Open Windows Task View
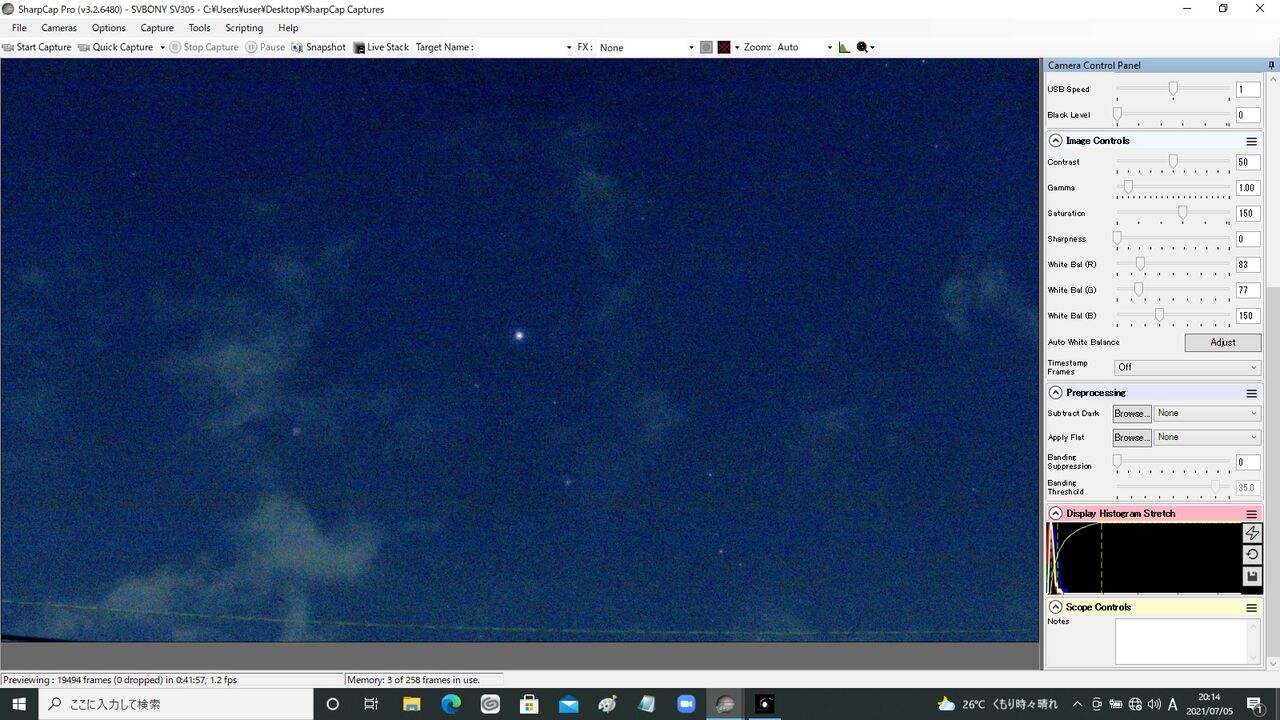This screenshot has width=1280, height=720. click(371, 704)
